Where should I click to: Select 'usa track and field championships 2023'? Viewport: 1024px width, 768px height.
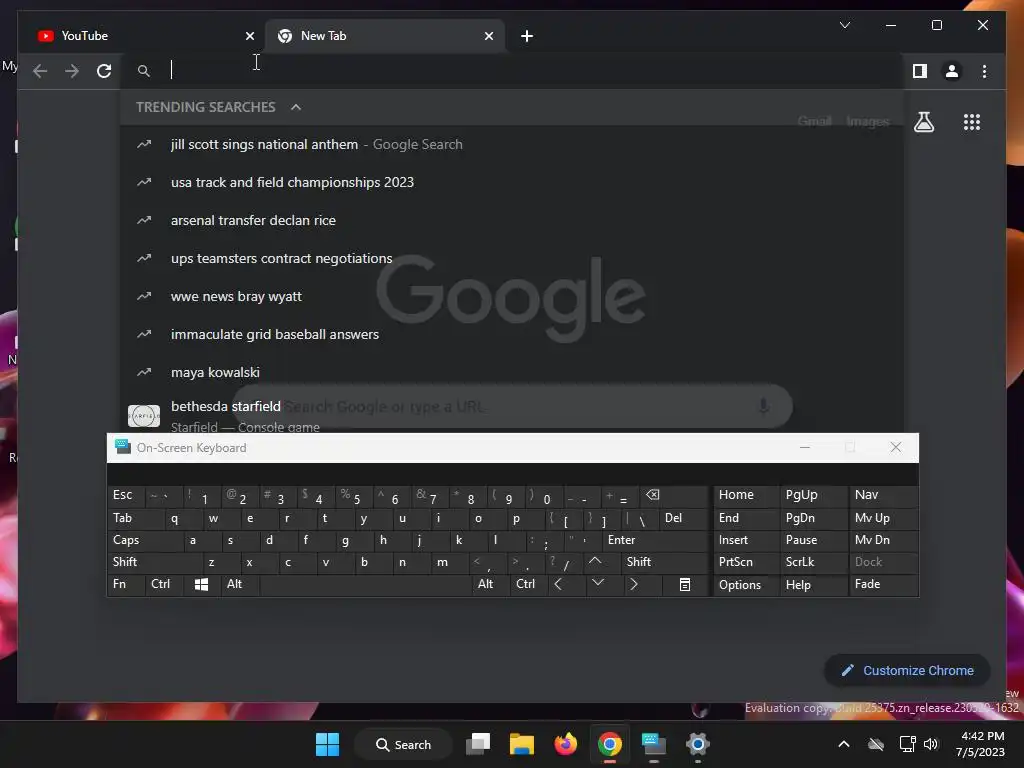(511, 182)
